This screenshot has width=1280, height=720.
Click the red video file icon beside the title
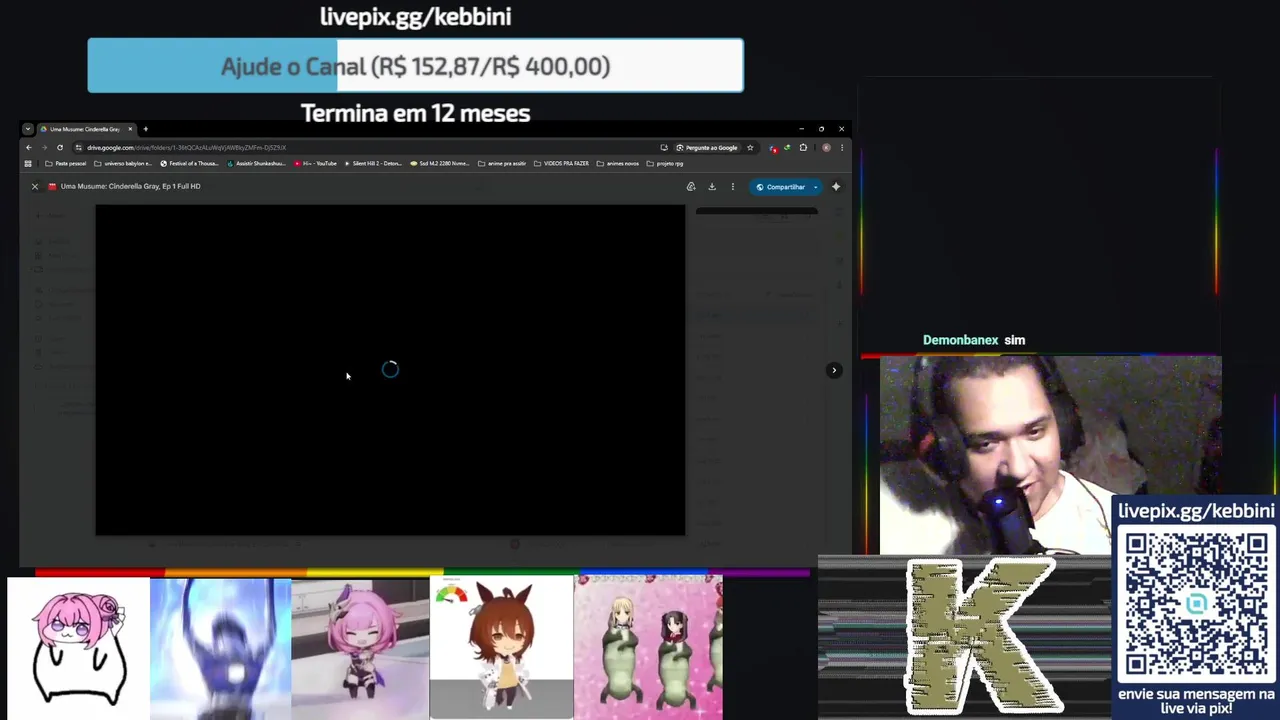[52, 186]
